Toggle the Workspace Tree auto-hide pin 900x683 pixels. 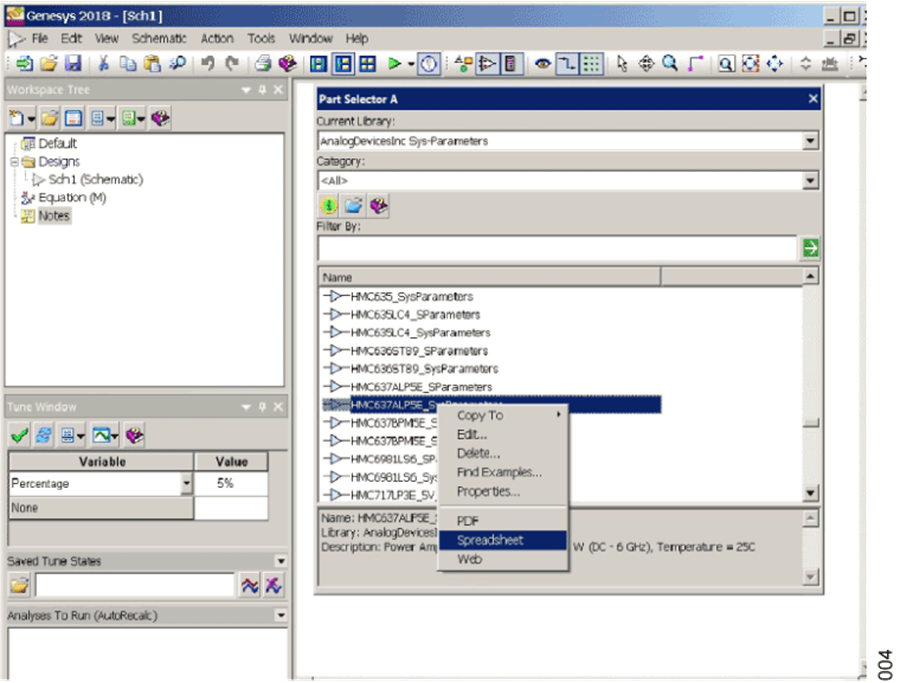coord(262,89)
